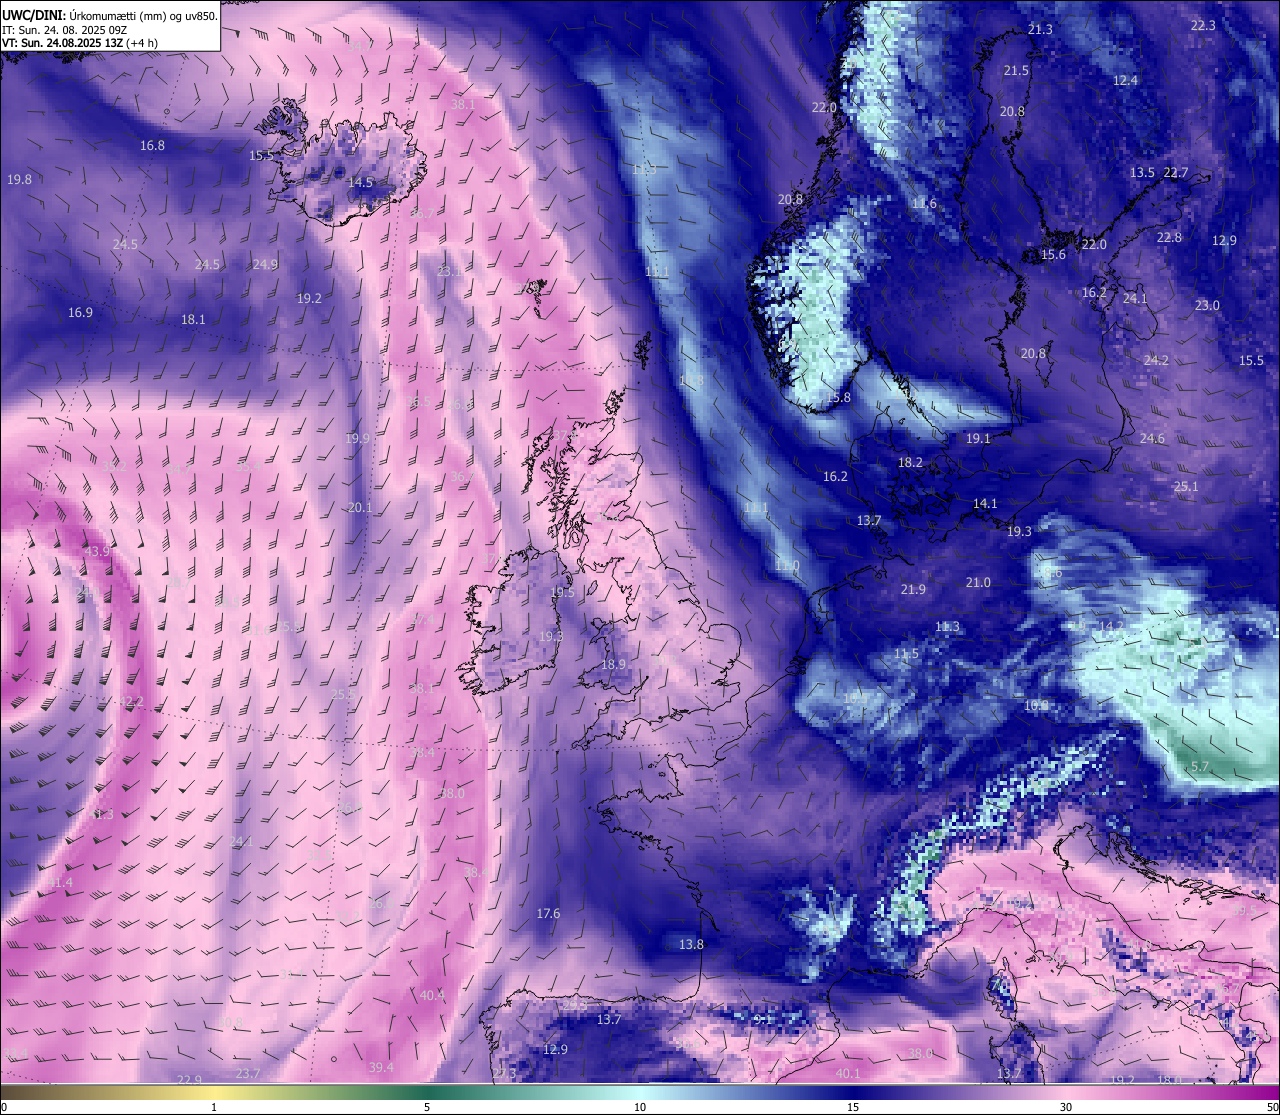Screen dimensions: 1280x1115
Task: Select the 17.6 value in Bay of Biscay
Action: pos(548,913)
